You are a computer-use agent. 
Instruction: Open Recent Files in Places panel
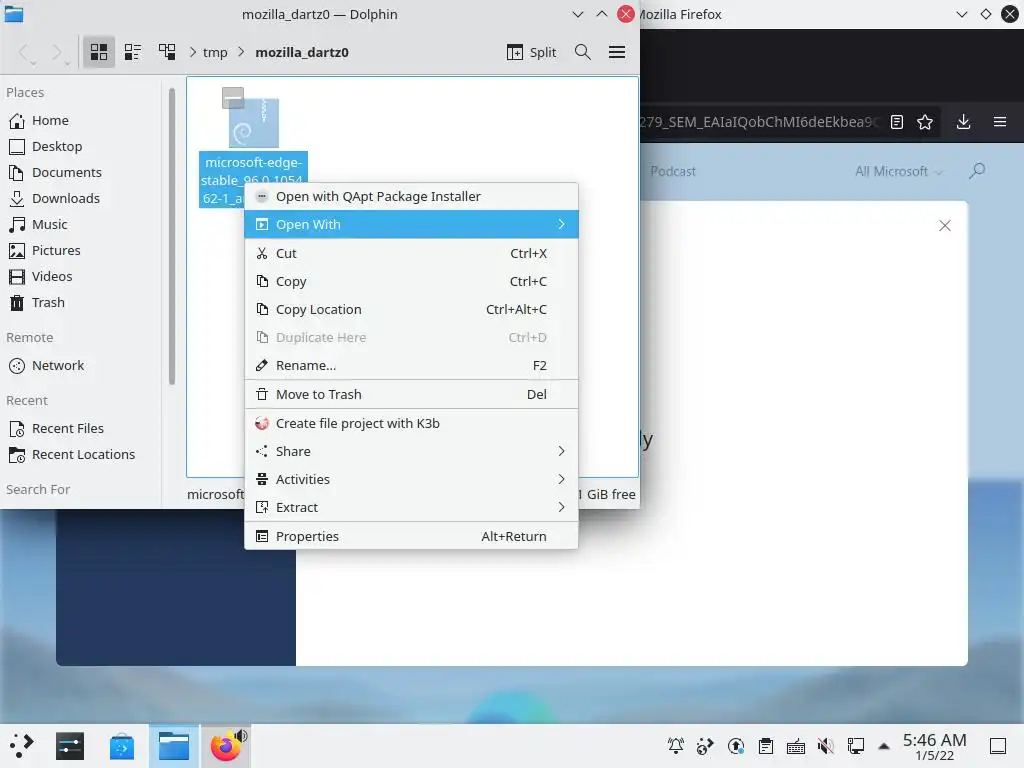click(67, 428)
